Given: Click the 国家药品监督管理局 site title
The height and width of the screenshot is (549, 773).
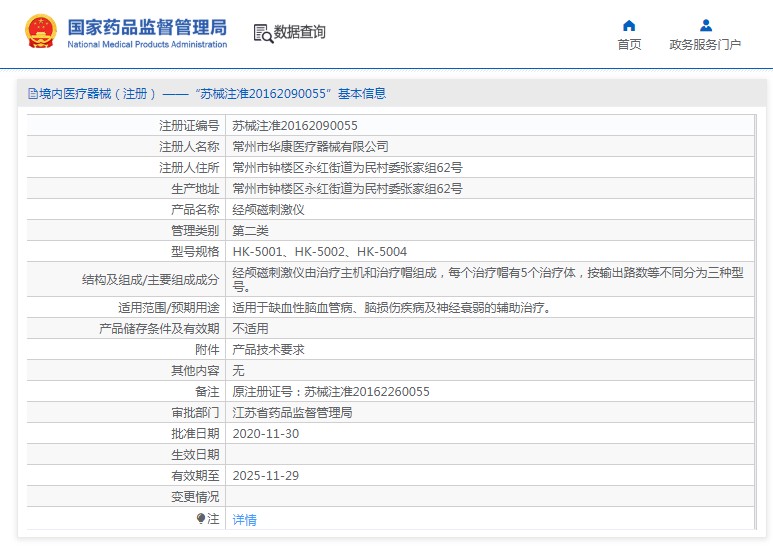Looking at the screenshot, I should coord(147,27).
